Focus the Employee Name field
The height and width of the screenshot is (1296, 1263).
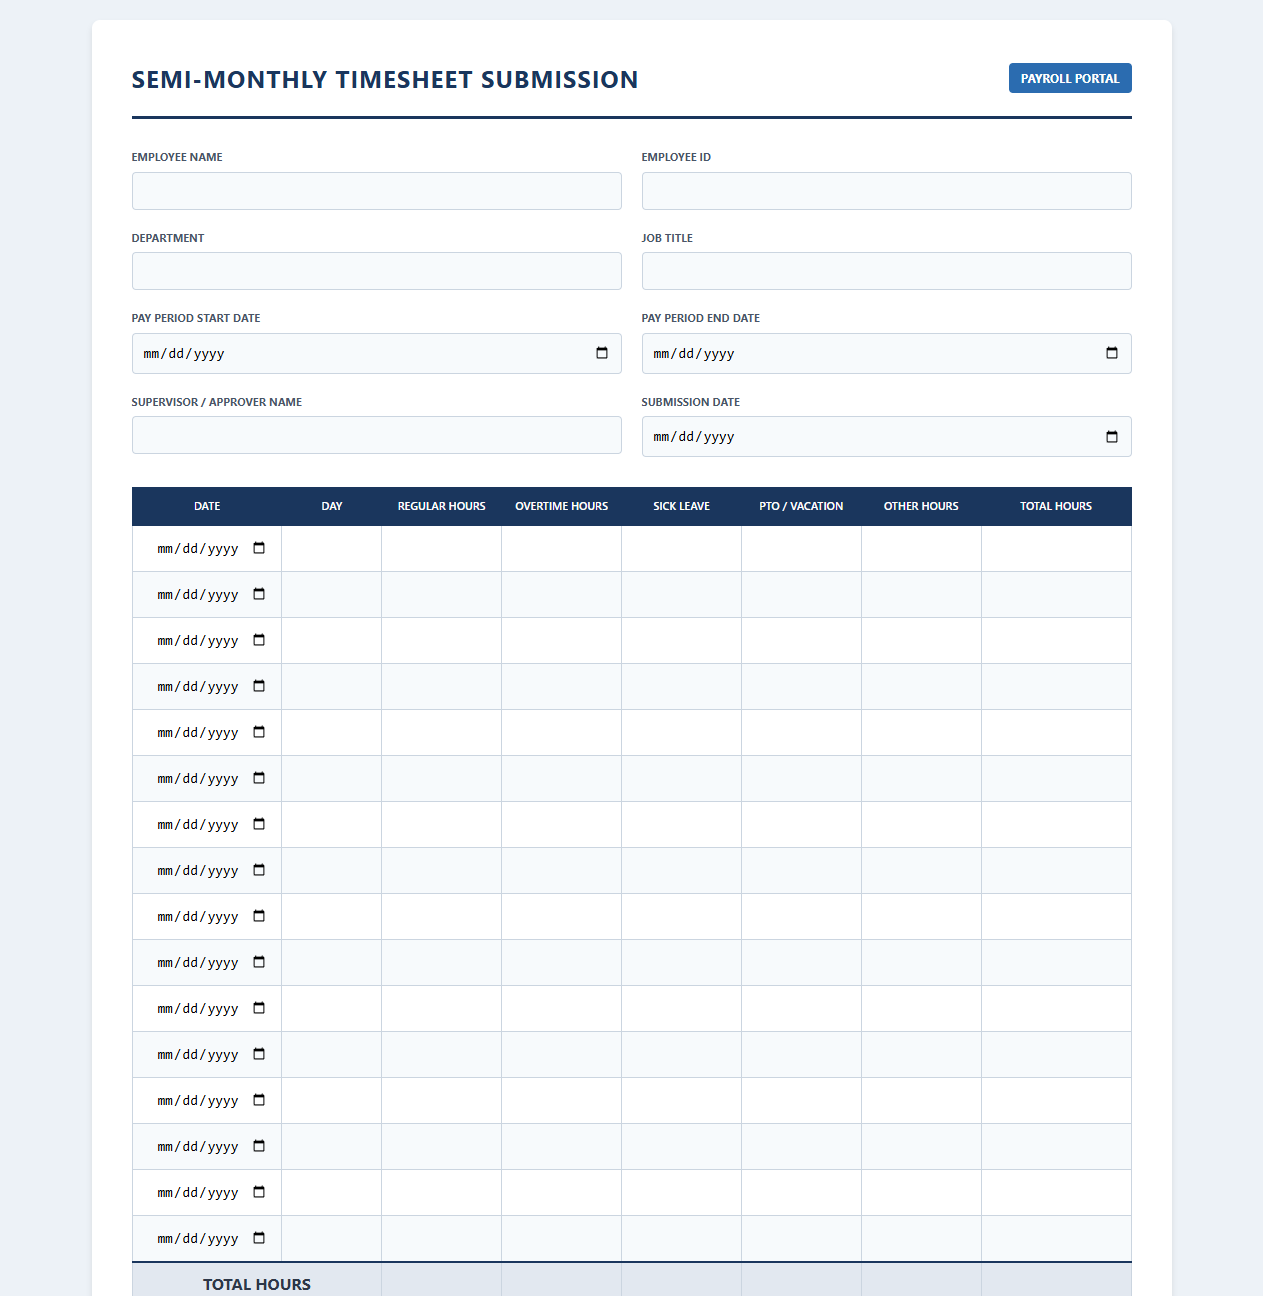coord(377,191)
